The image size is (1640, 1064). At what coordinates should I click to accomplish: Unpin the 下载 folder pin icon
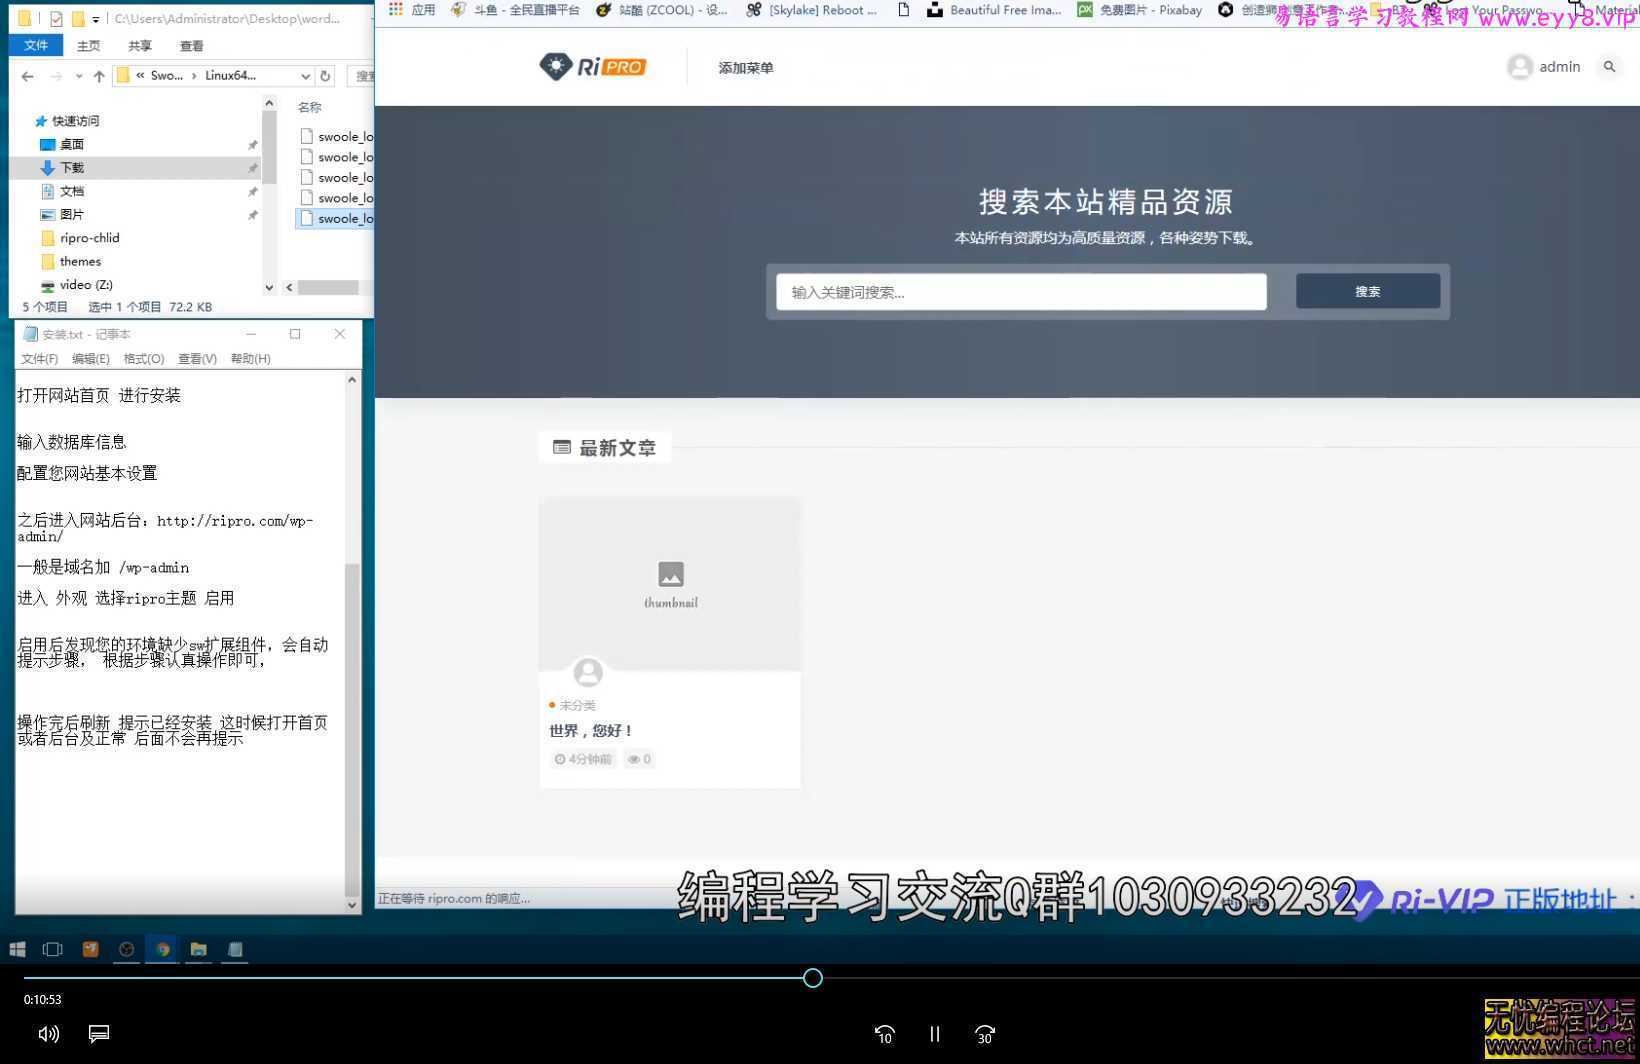[x=253, y=167]
